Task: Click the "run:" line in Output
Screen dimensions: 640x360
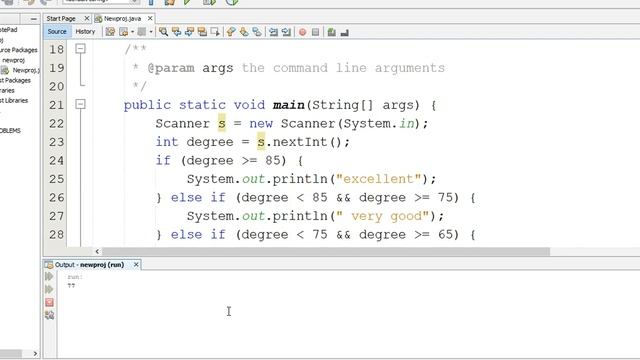Action: click(75, 277)
